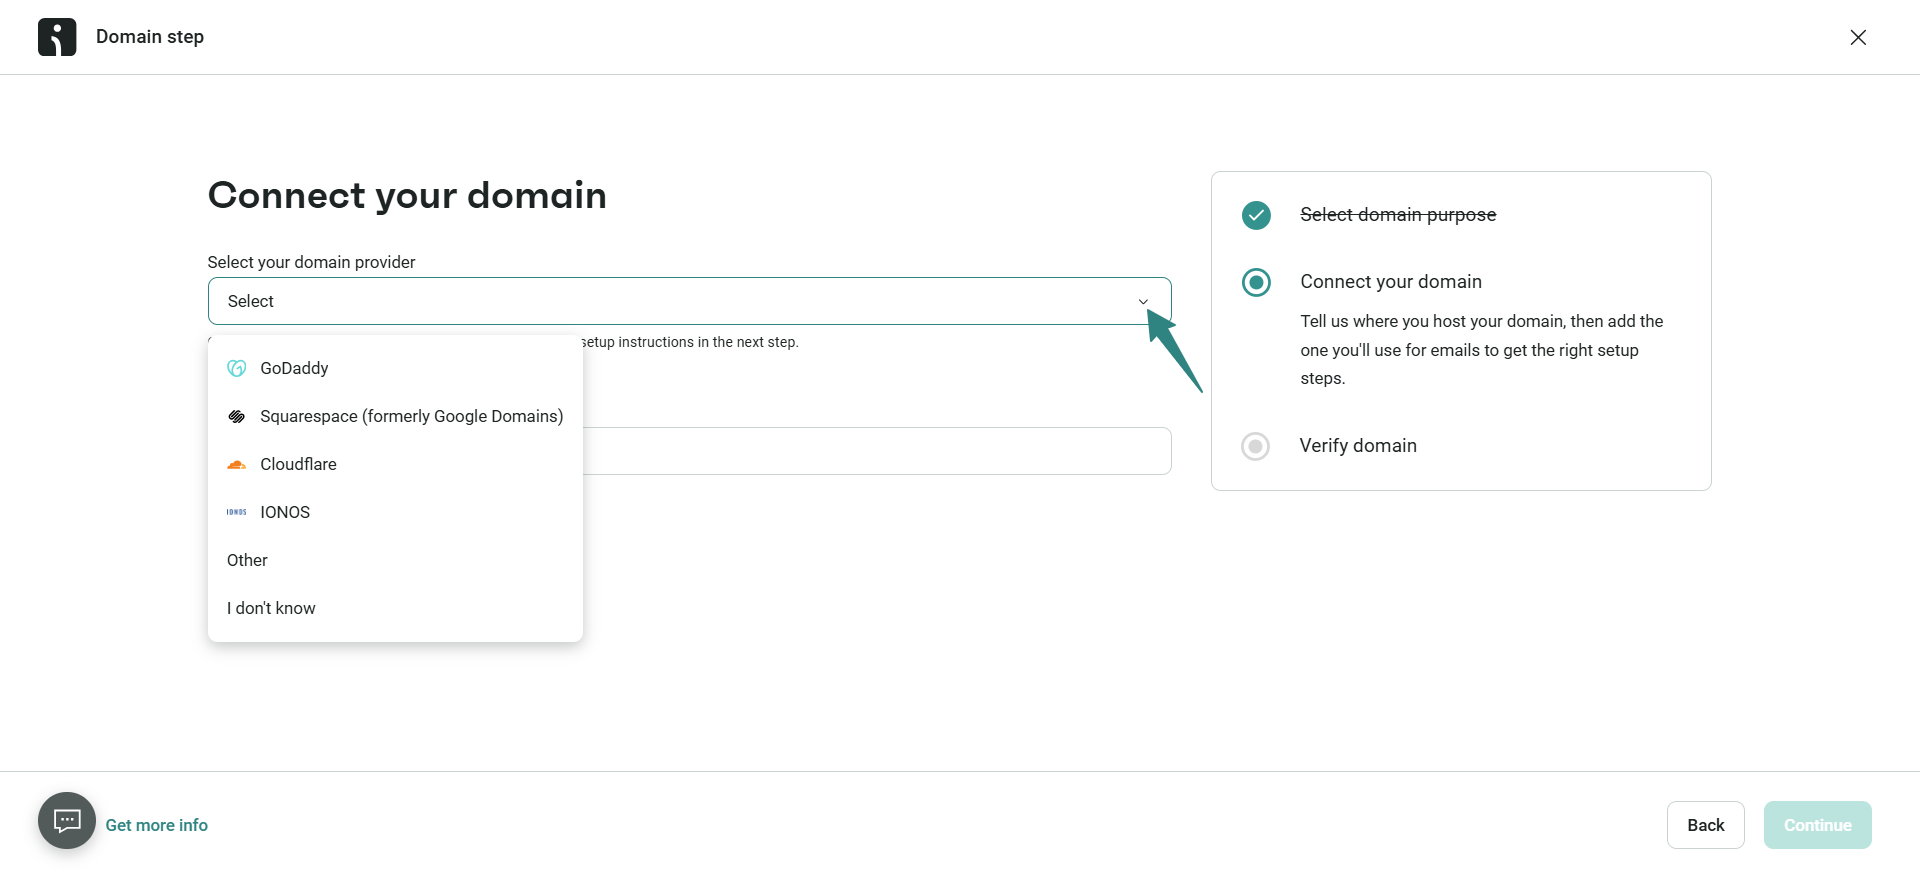1920x878 pixels.
Task: Close the Domain step dialog
Action: (x=1858, y=37)
